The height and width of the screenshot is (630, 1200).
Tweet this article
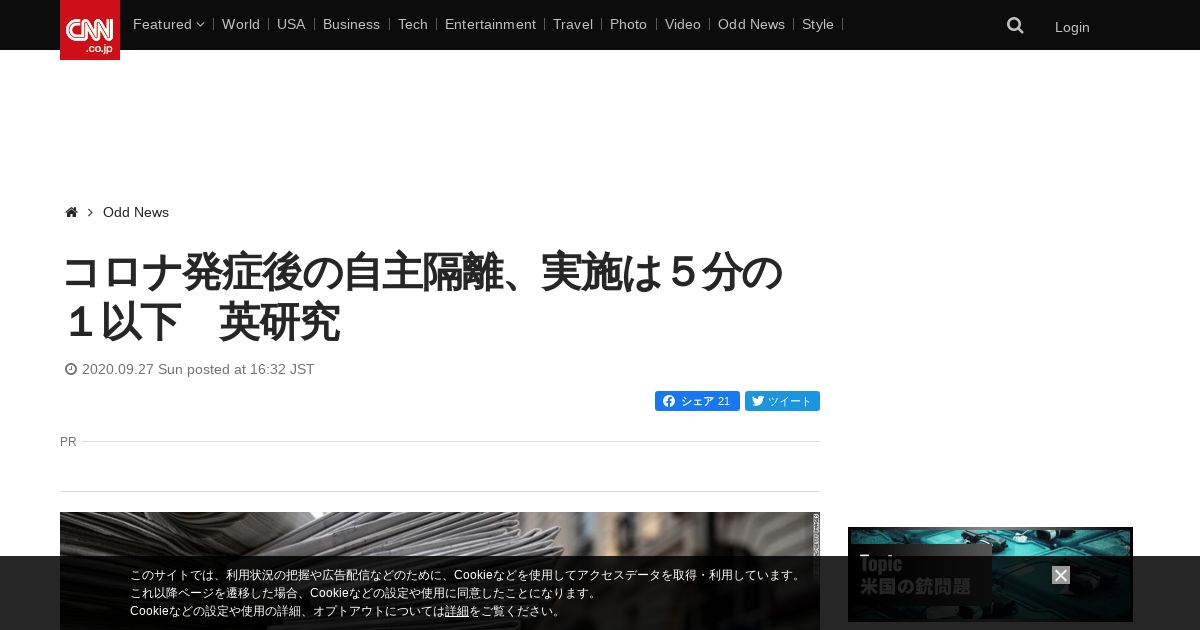(782, 401)
